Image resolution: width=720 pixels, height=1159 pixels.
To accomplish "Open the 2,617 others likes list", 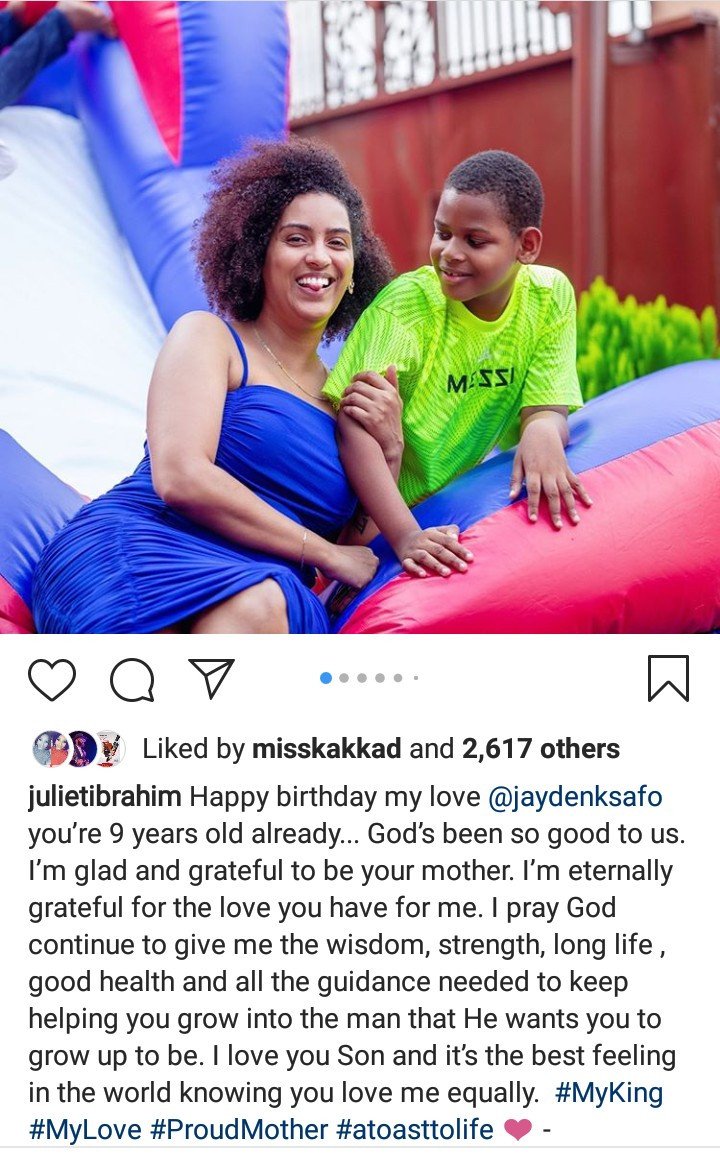I will [541, 749].
